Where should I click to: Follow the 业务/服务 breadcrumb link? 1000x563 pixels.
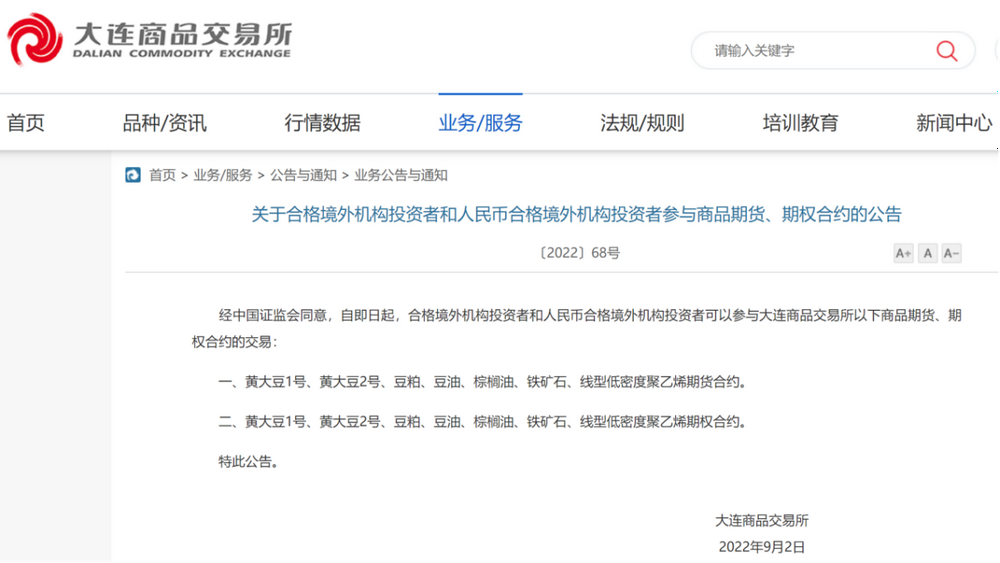pyautogui.click(x=223, y=175)
